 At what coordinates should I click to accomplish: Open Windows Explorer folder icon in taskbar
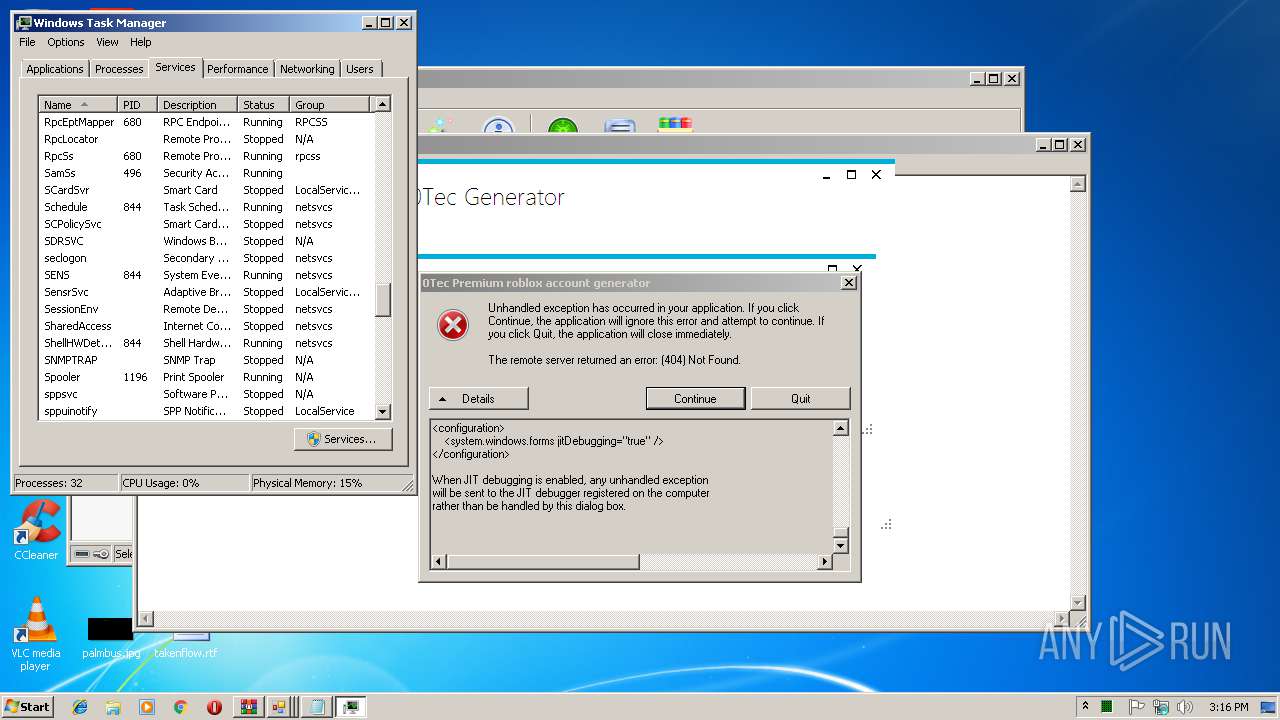coord(113,706)
